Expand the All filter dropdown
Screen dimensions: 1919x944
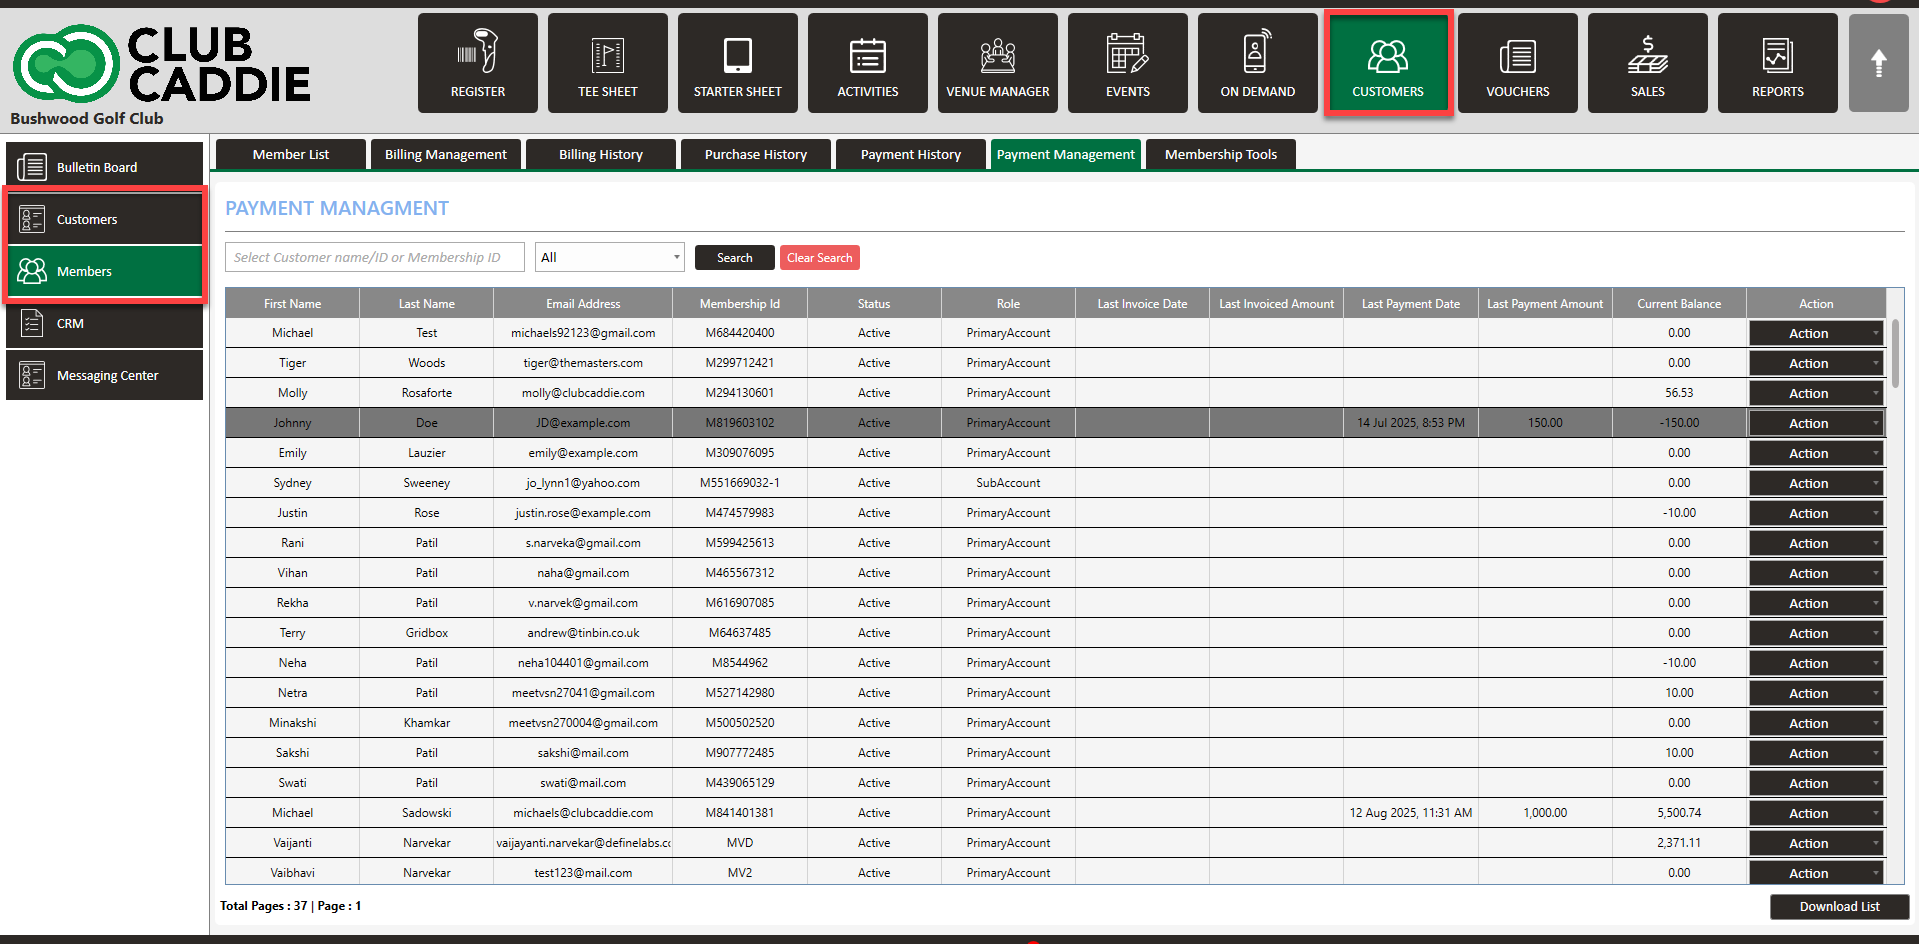pos(609,257)
